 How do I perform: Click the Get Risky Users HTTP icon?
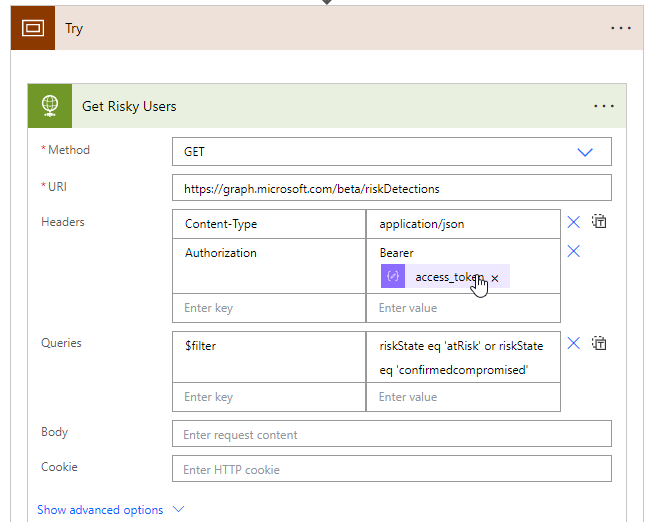point(49,106)
